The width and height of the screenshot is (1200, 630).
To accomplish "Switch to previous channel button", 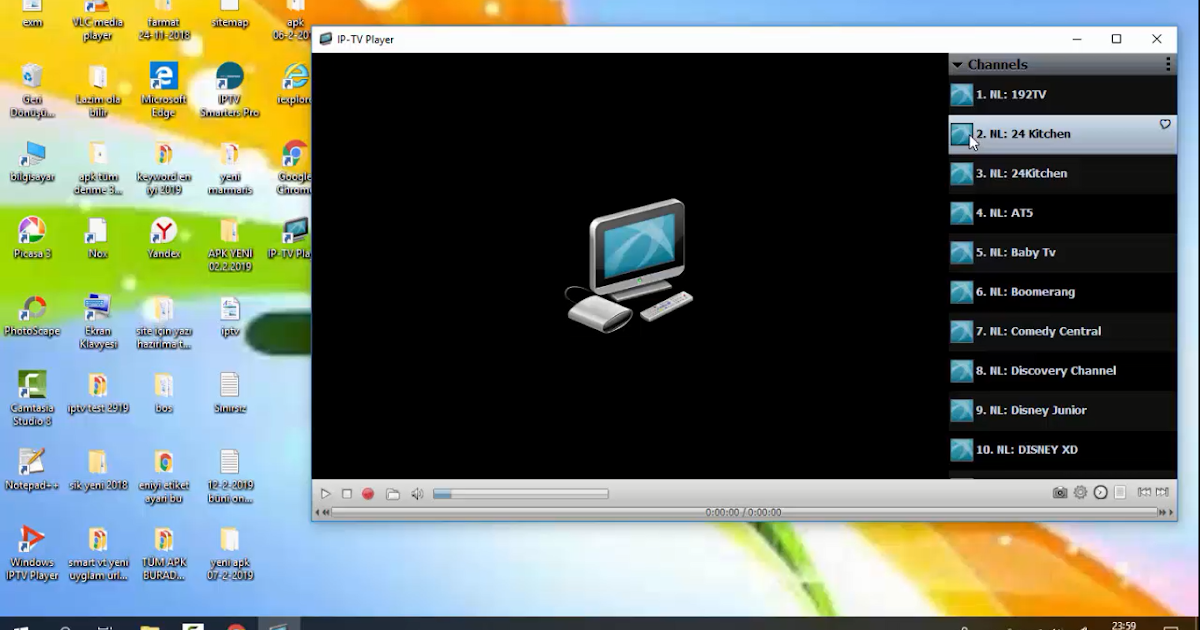I will tap(1144, 493).
